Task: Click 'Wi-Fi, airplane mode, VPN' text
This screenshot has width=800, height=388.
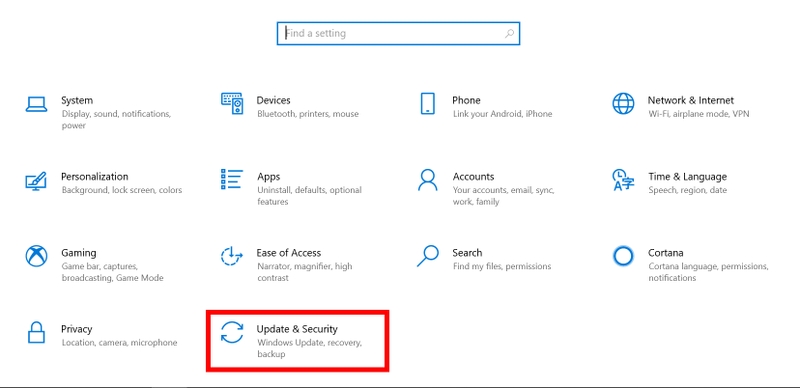Action: click(x=699, y=114)
